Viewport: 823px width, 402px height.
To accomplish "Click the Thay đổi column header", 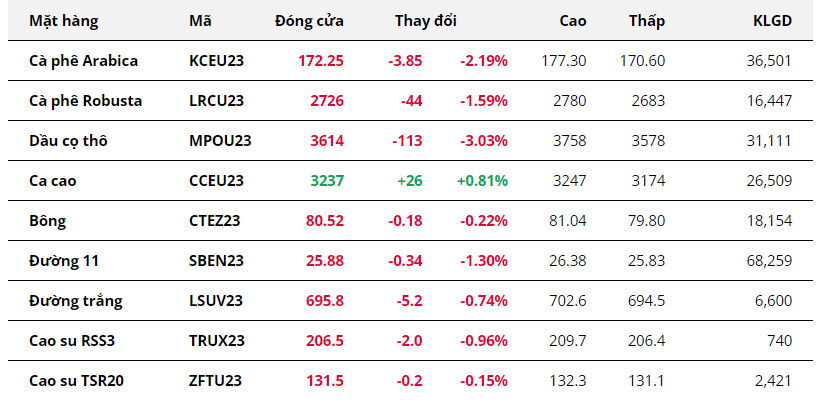I will point(424,20).
